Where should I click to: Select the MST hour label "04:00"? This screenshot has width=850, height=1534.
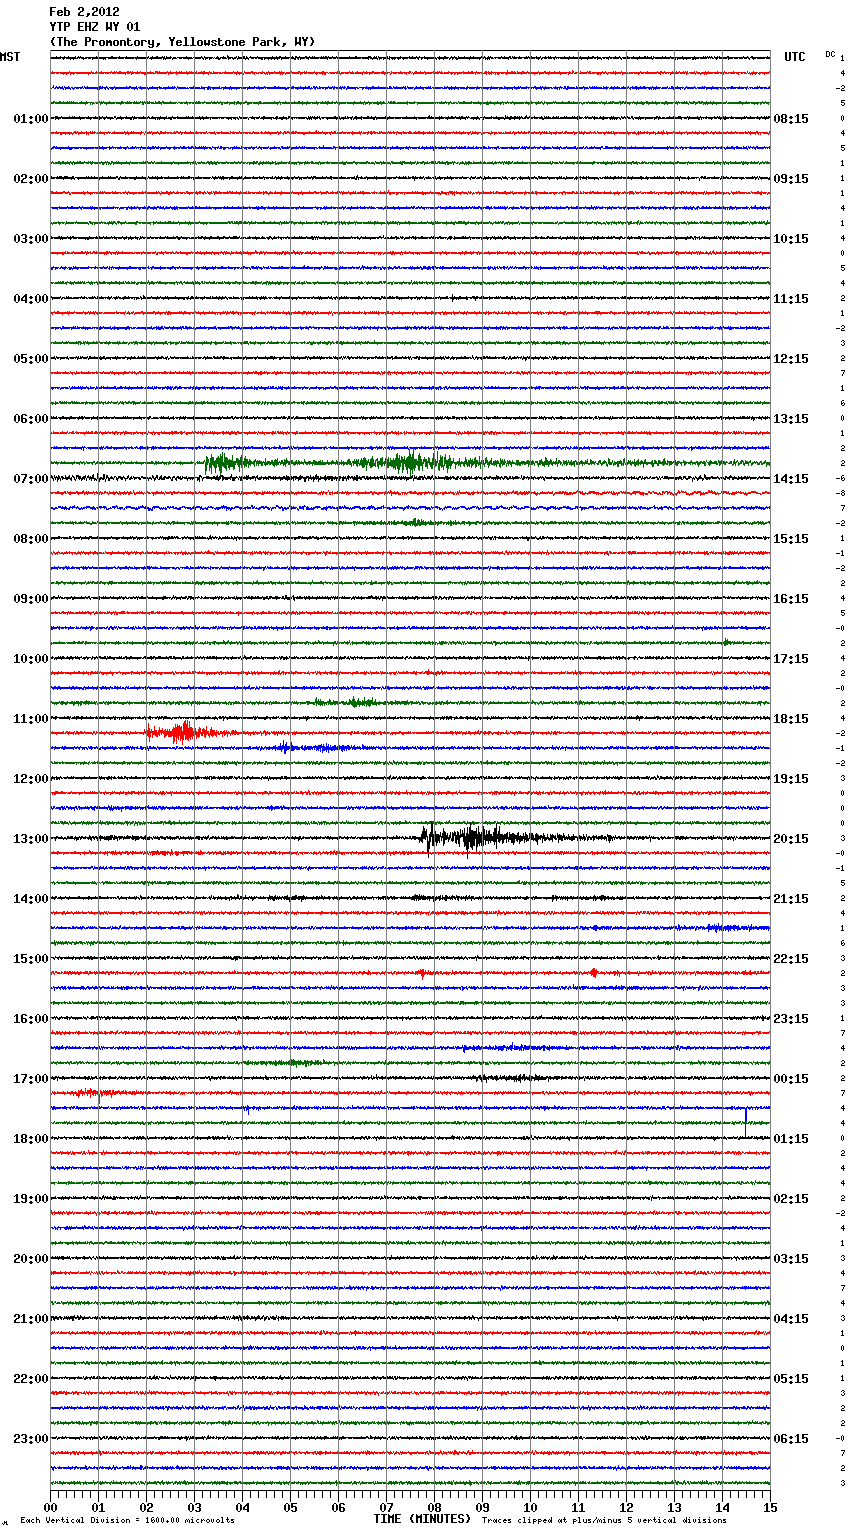pyautogui.click(x=31, y=299)
